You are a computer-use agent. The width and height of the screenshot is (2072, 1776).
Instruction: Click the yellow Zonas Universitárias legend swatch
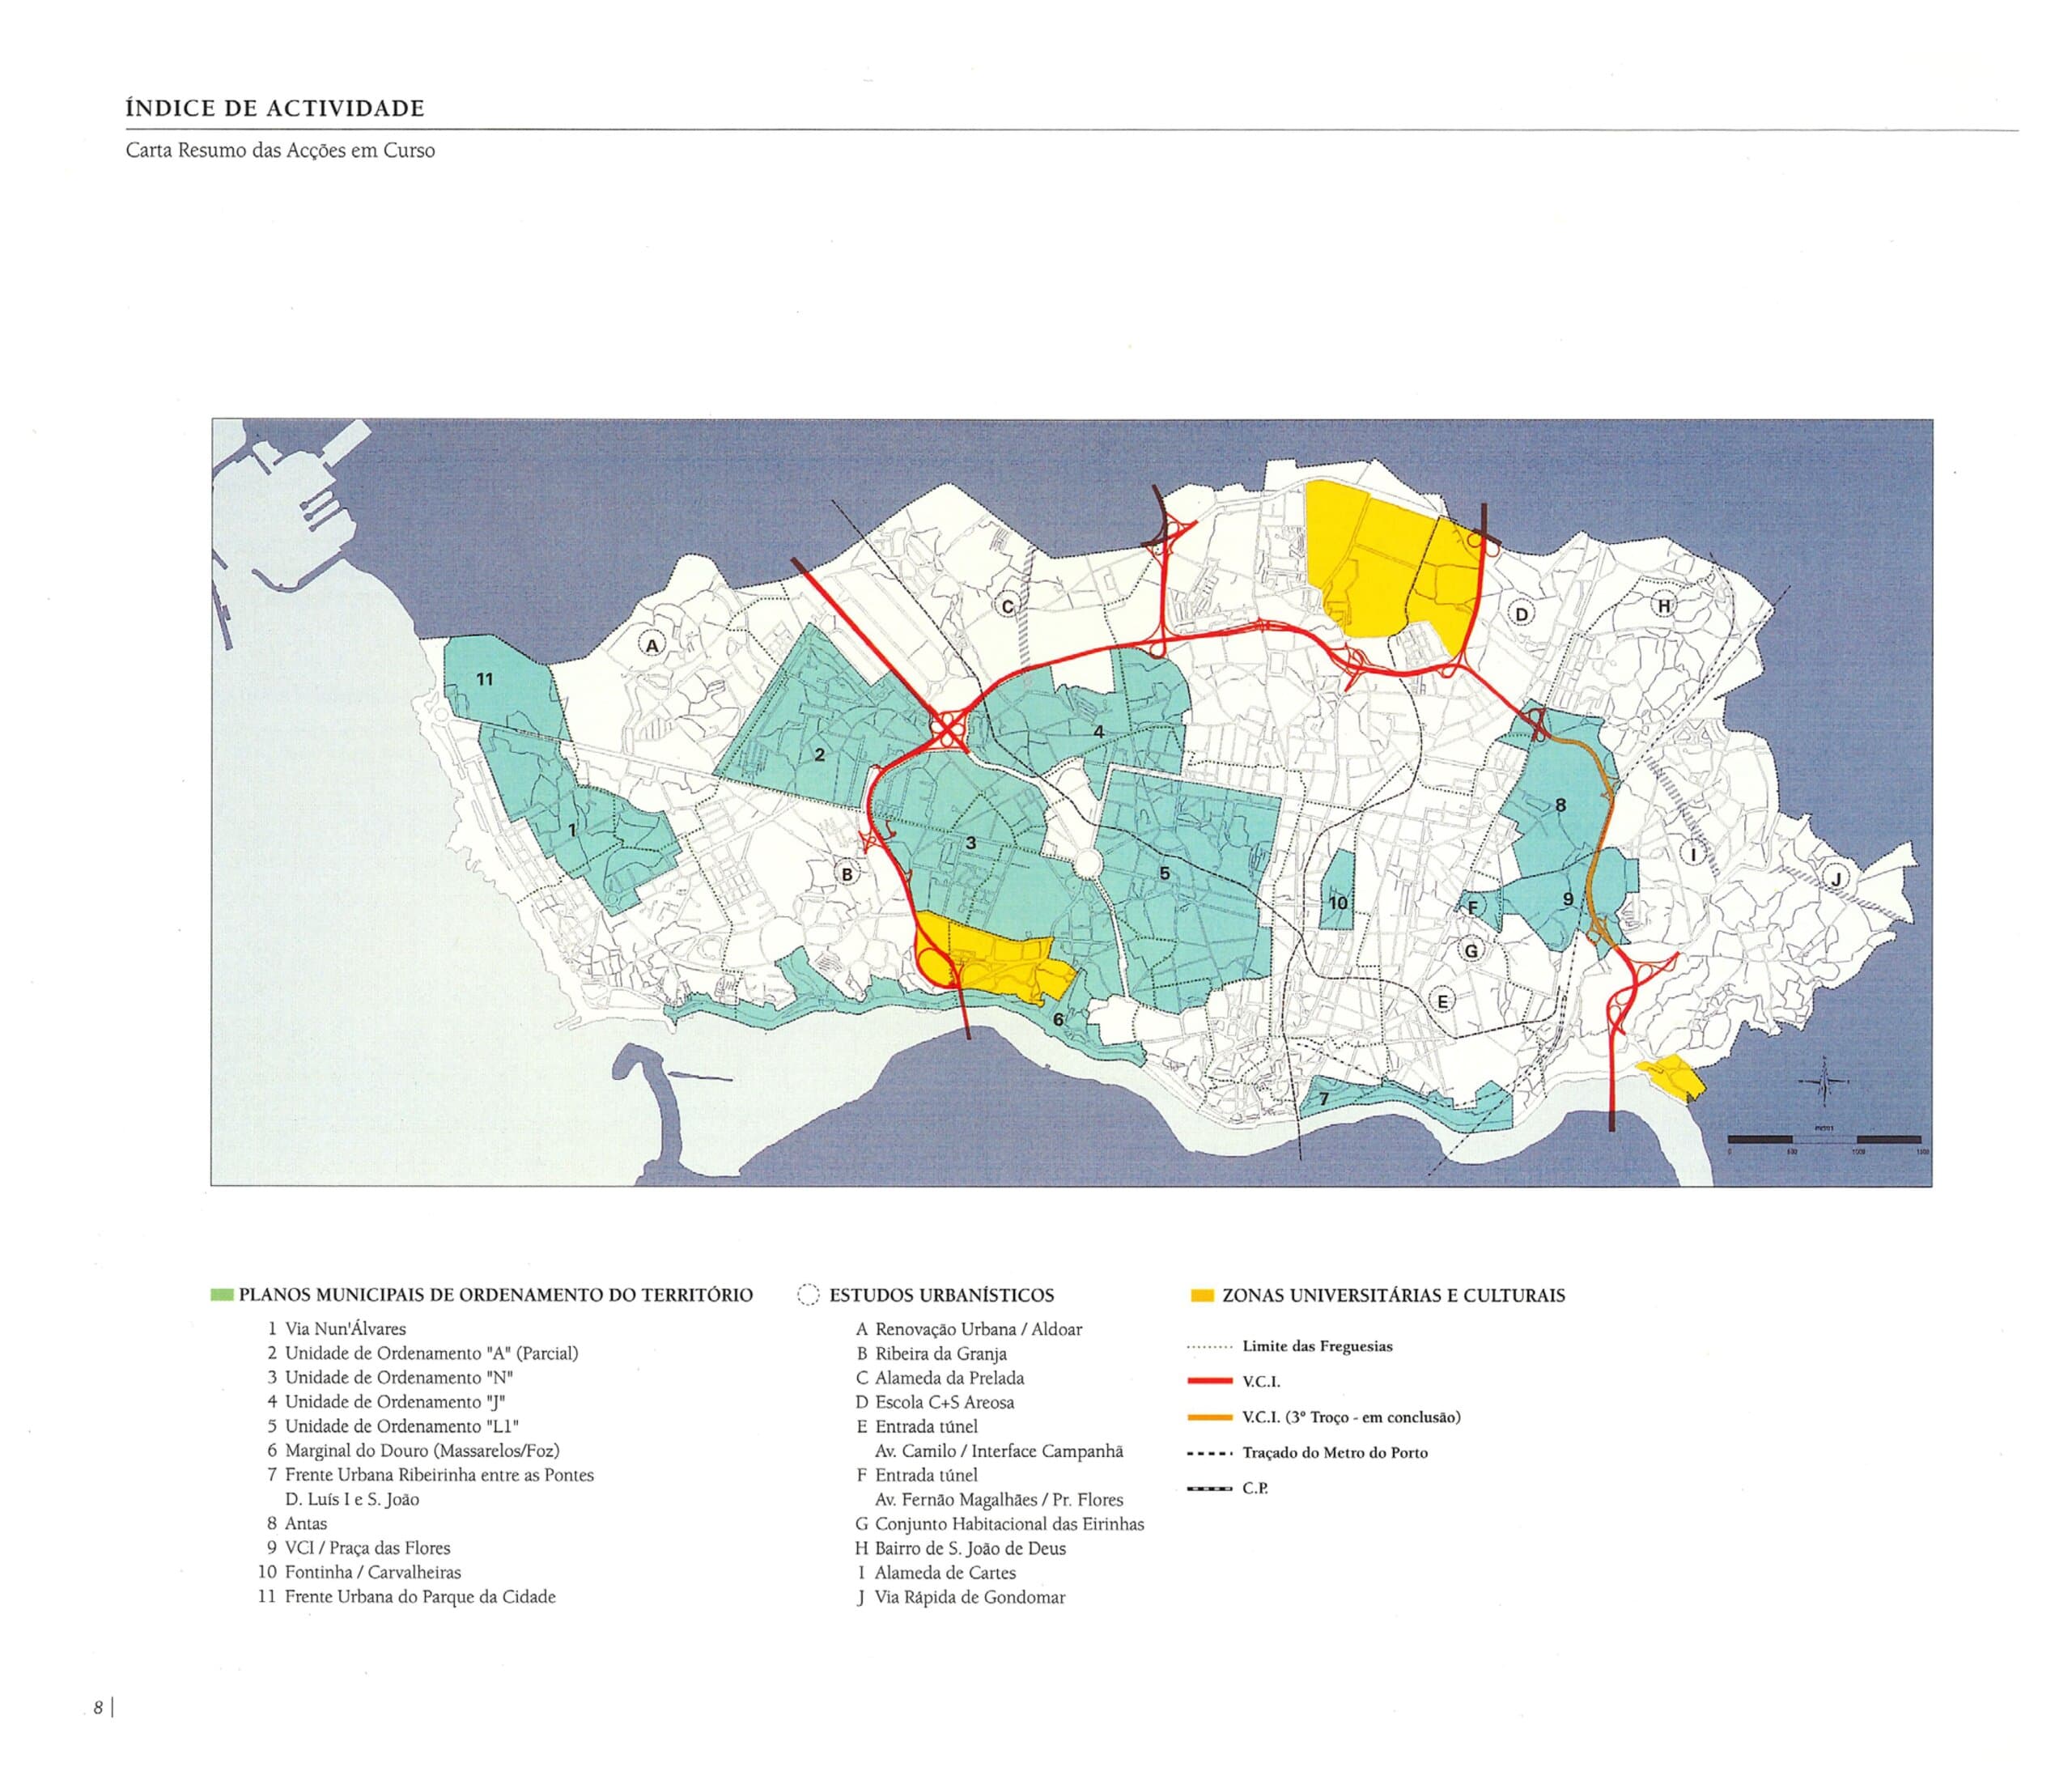pyautogui.click(x=1202, y=1296)
